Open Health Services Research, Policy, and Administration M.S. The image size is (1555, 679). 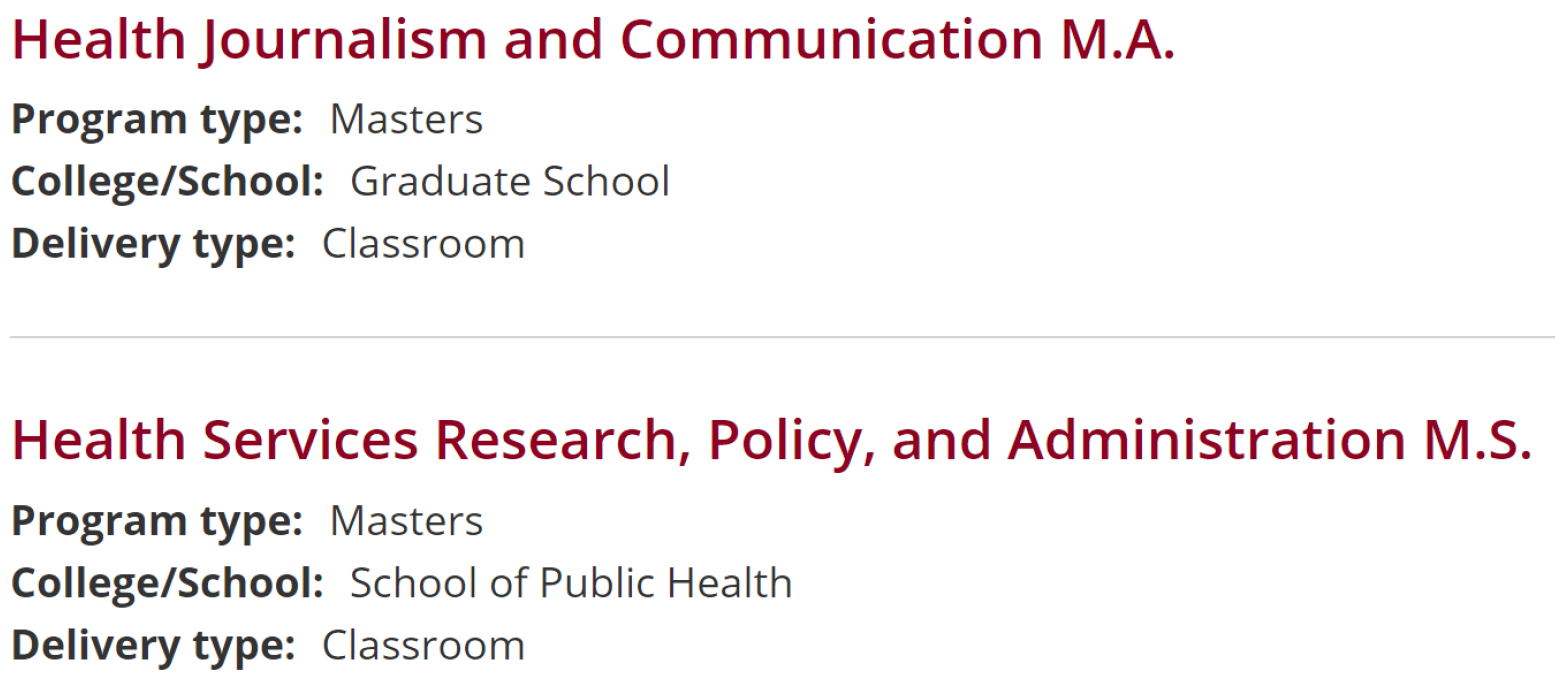770,440
